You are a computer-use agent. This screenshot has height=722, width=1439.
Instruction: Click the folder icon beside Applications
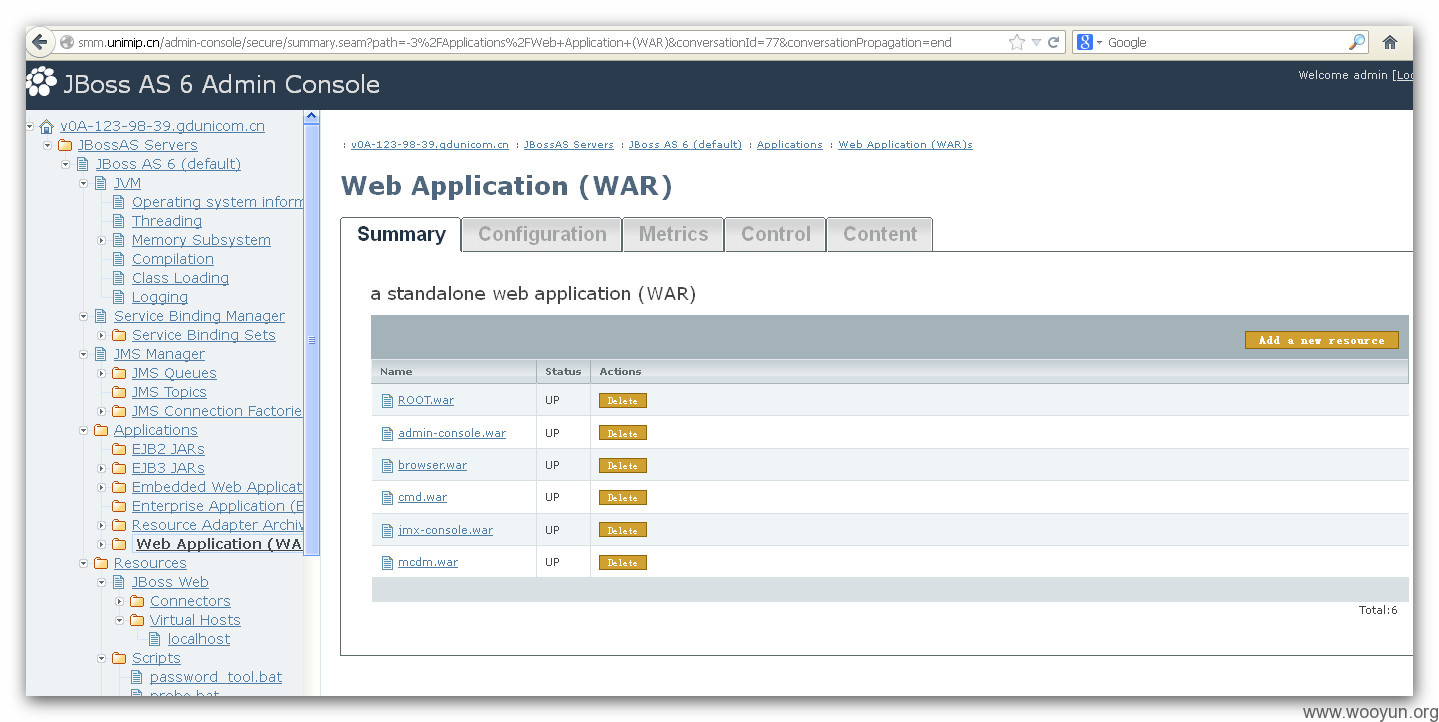[x=101, y=430]
